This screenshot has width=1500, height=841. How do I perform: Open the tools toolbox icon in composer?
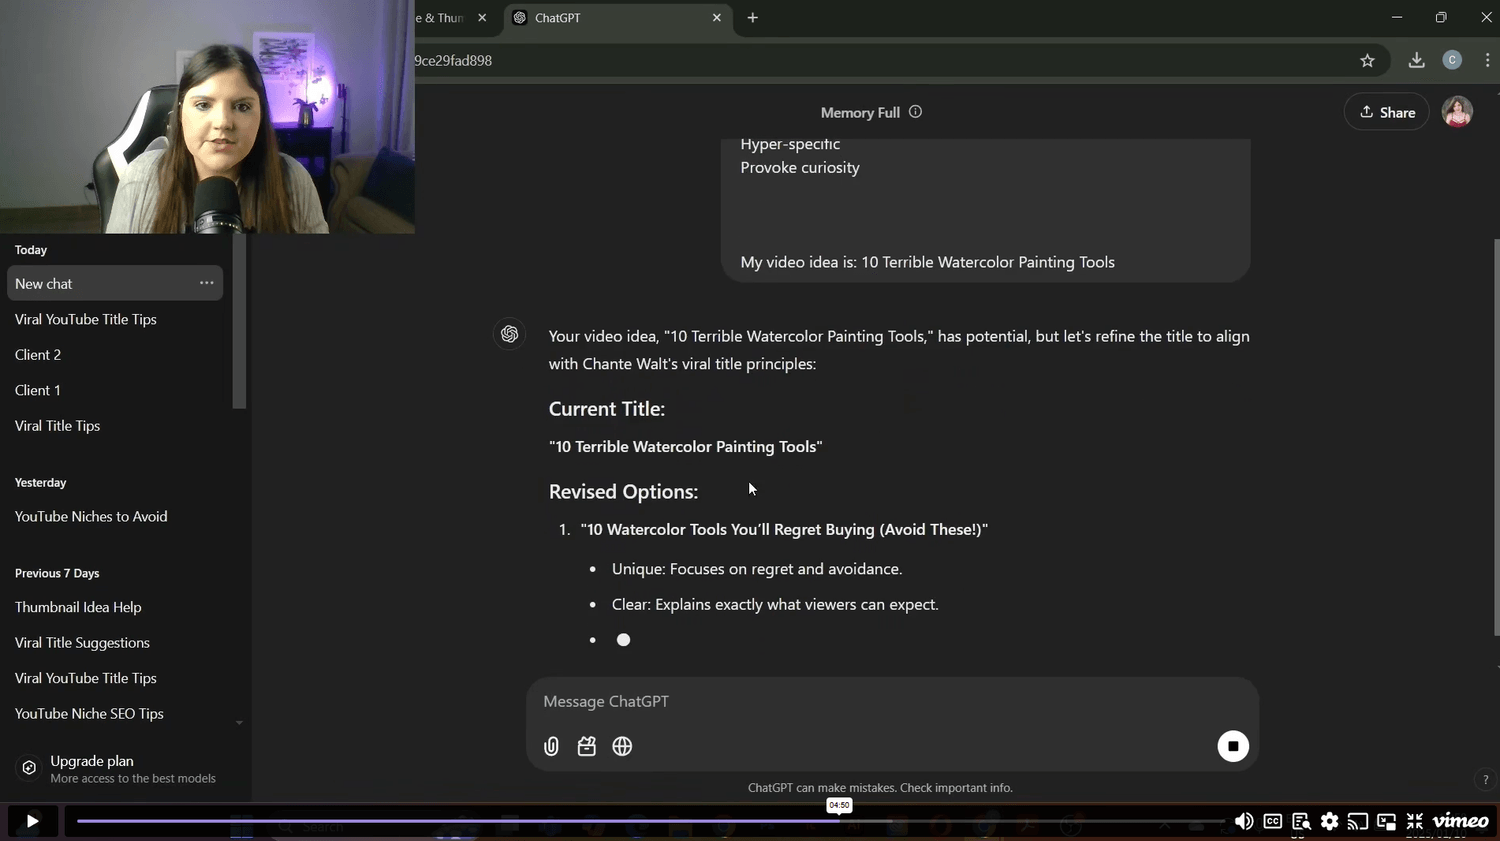[x=587, y=746]
